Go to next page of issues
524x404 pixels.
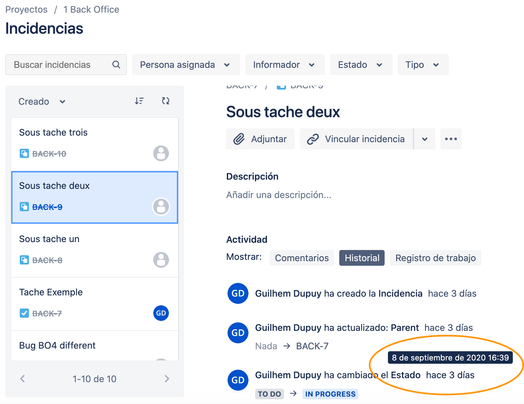click(167, 378)
